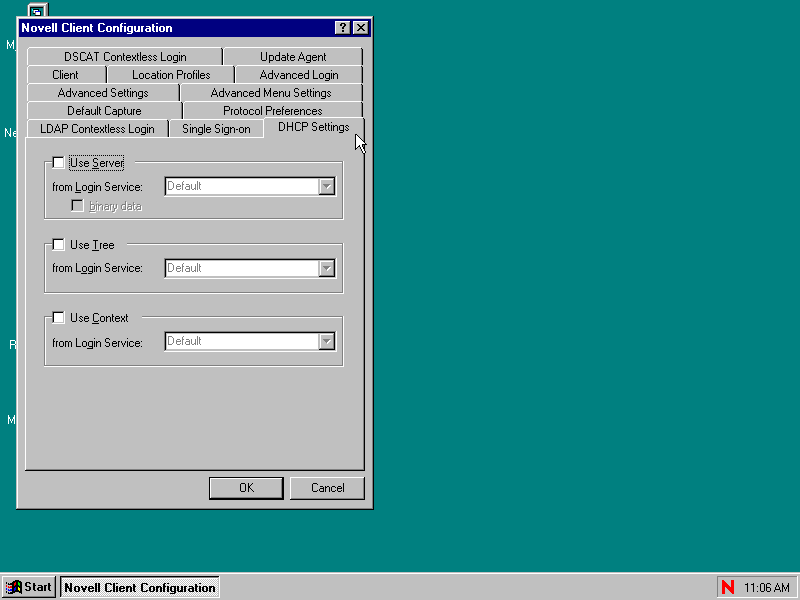Go to the Single Sign-on tab

click(x=216, y=129)
